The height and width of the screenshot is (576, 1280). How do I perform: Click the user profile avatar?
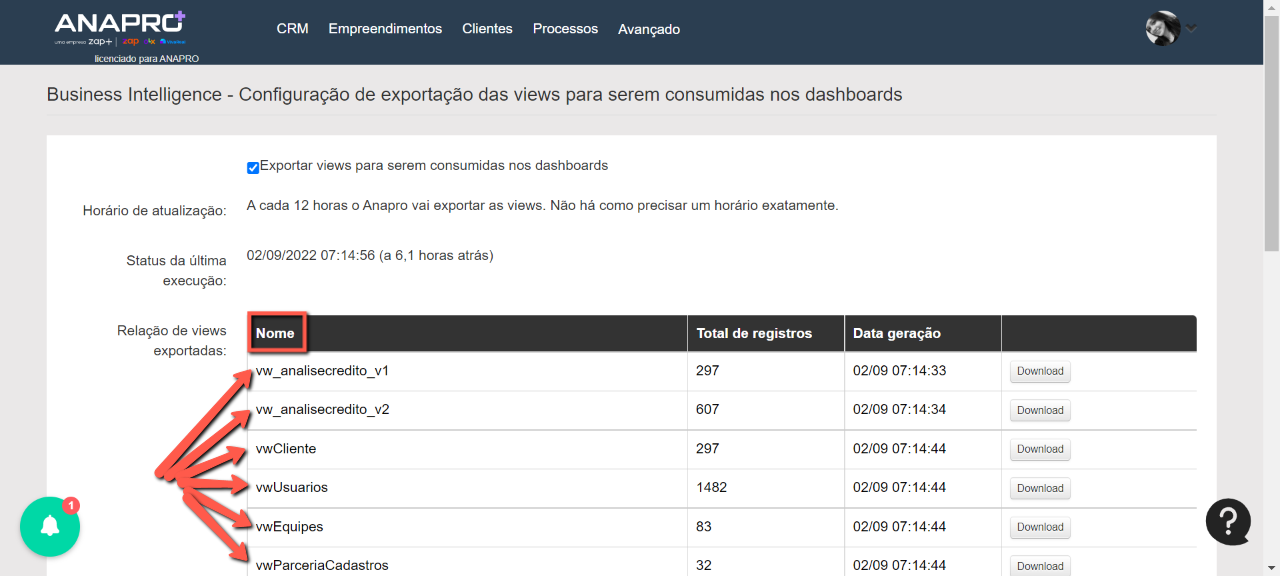pyautogui.click(x=1163, y=28)
